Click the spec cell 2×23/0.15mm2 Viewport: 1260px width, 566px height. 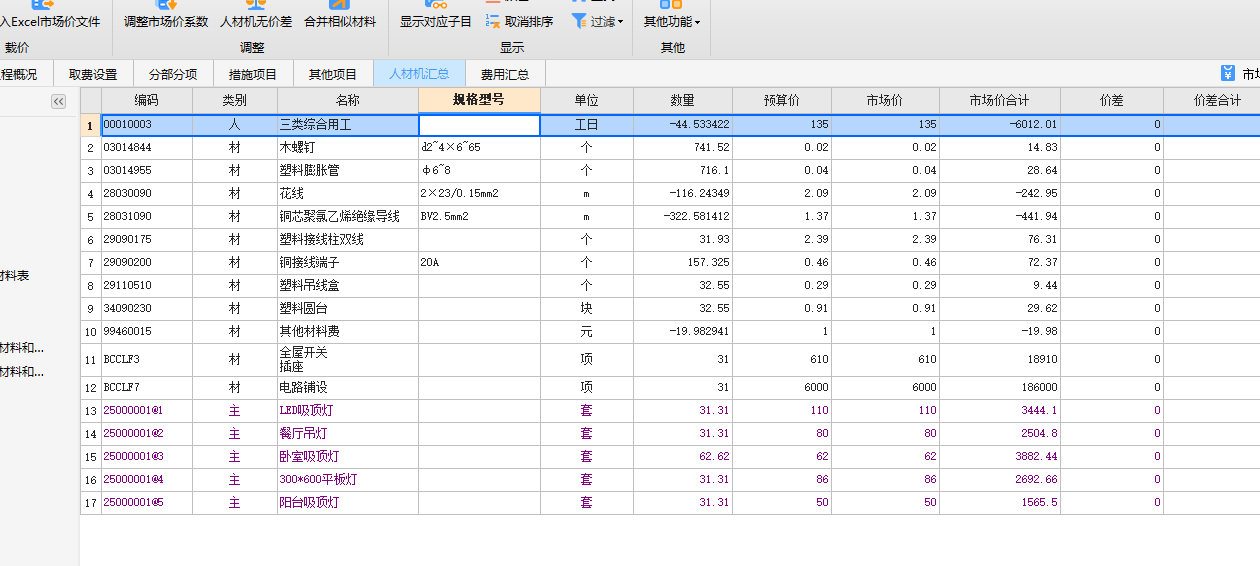click(479, 194)
